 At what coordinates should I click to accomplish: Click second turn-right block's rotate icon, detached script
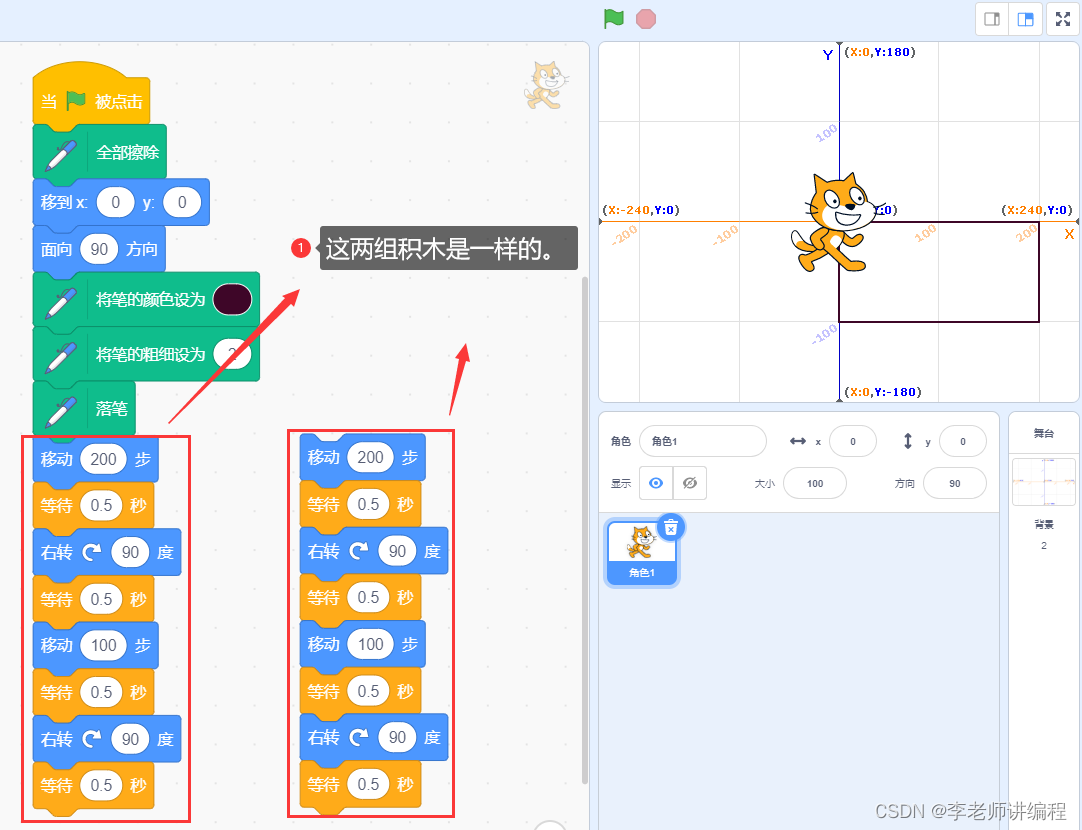tap(359, 738)
